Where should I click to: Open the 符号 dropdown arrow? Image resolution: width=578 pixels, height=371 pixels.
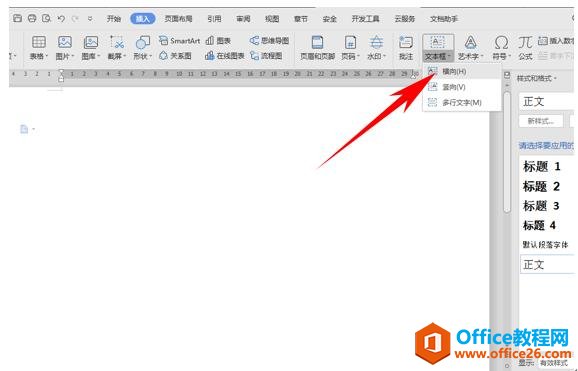pyautogui.click(x=510, y=56)
